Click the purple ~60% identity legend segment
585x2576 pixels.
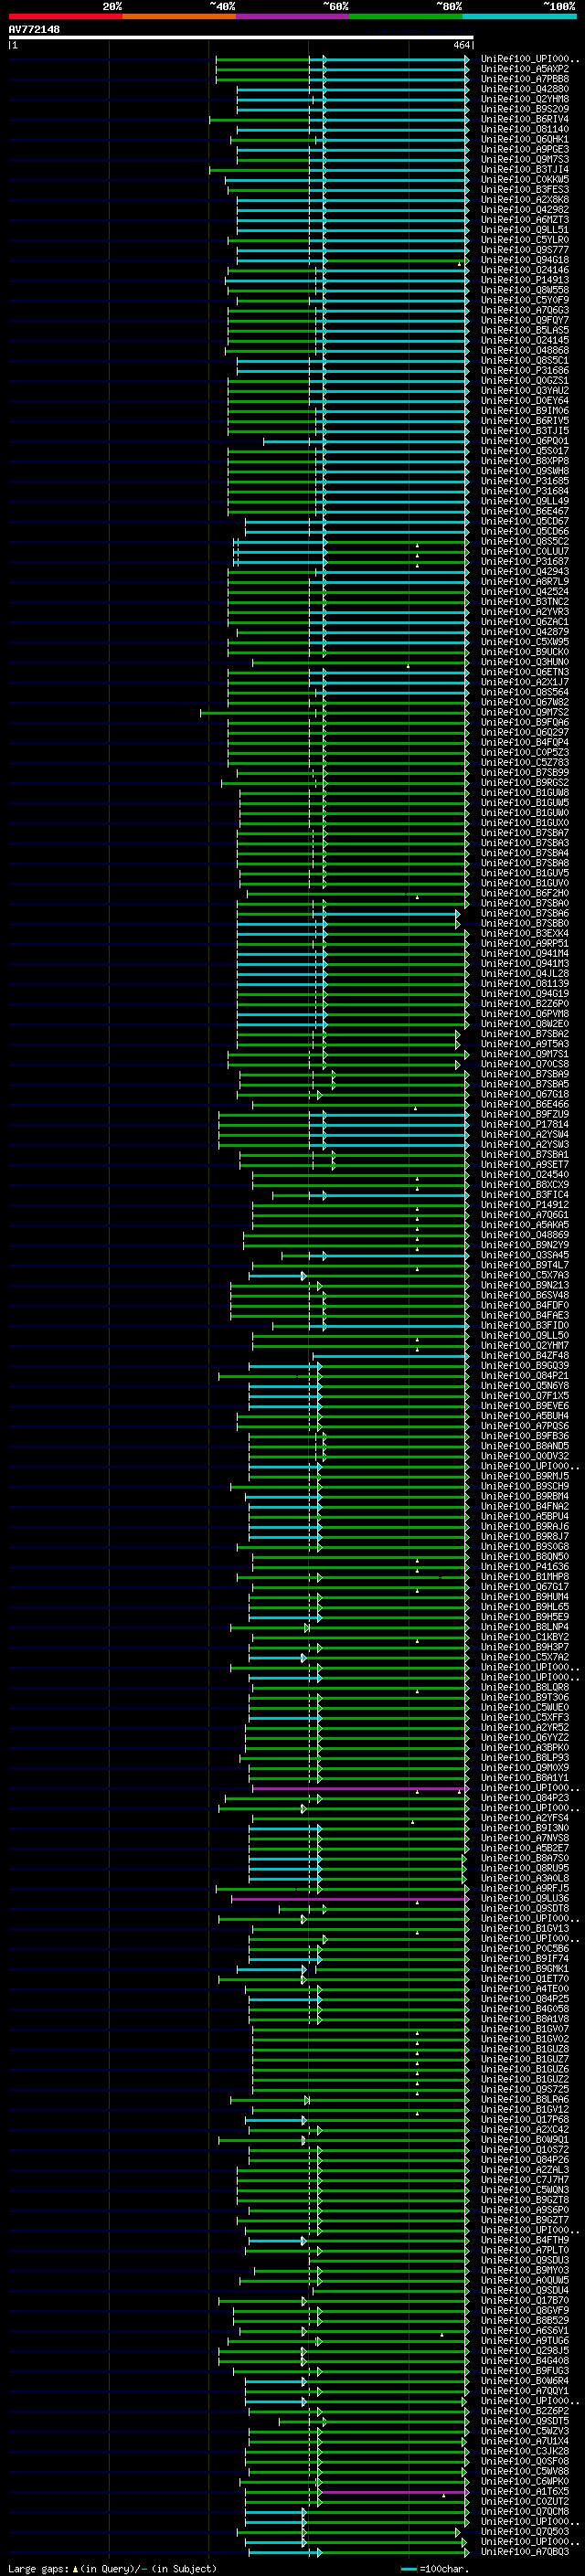point(292,16)
